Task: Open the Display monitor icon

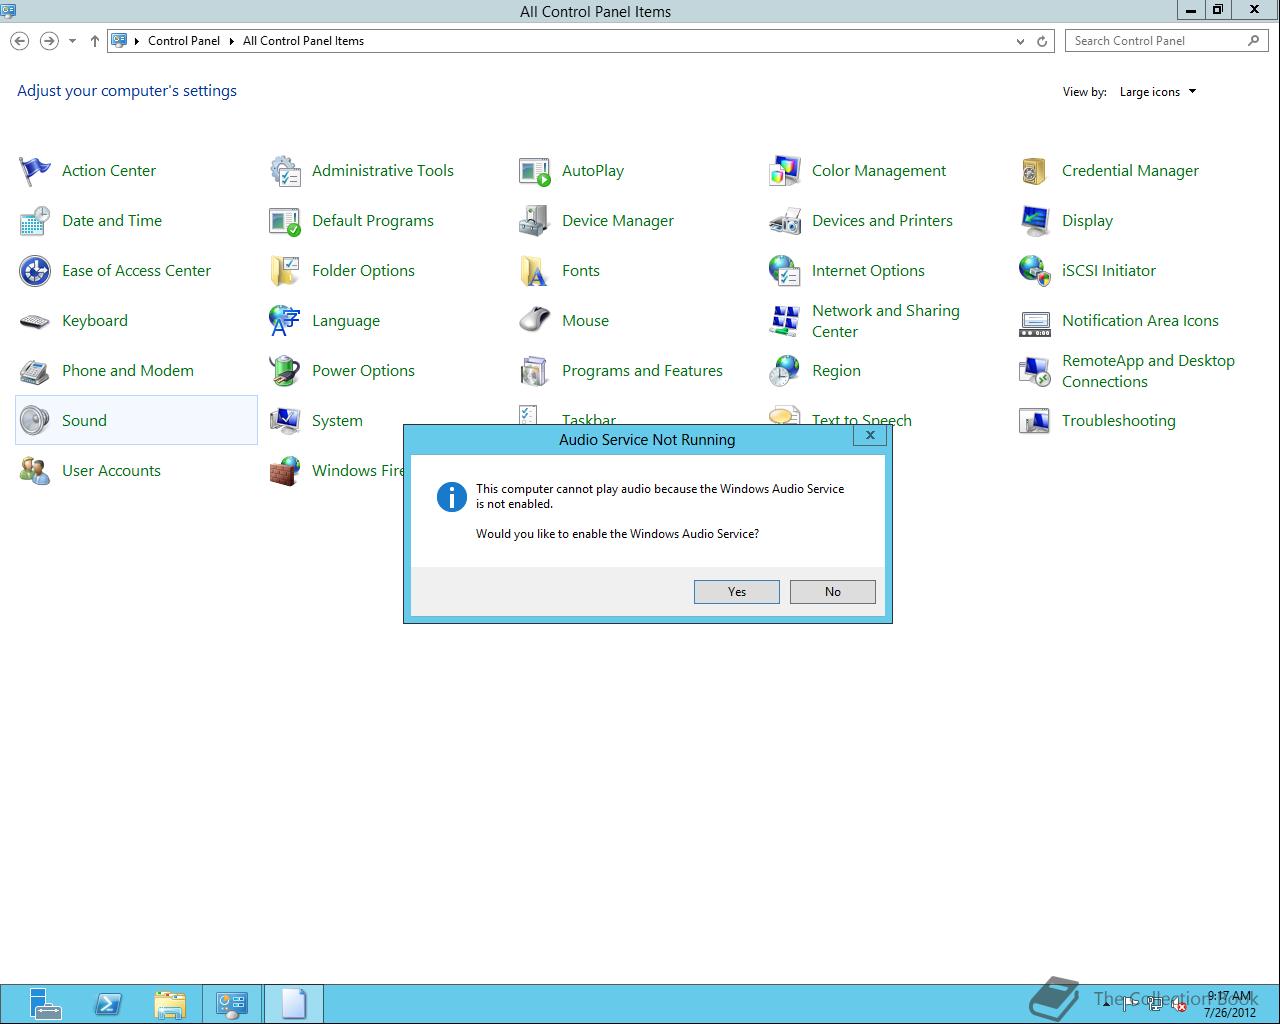Action: 1035,221
